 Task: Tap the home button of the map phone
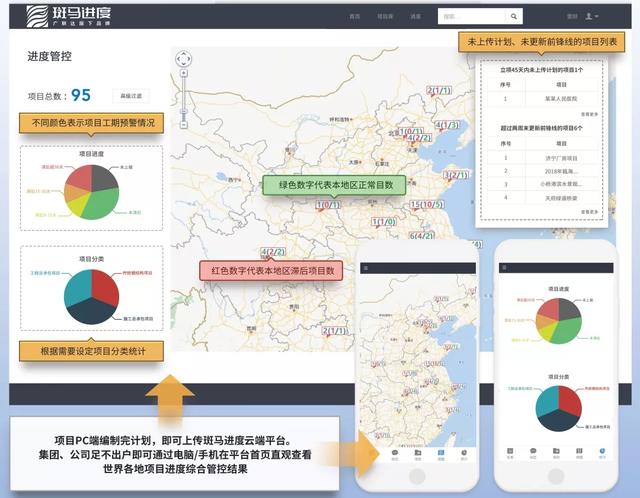click(x=417, y=476)
